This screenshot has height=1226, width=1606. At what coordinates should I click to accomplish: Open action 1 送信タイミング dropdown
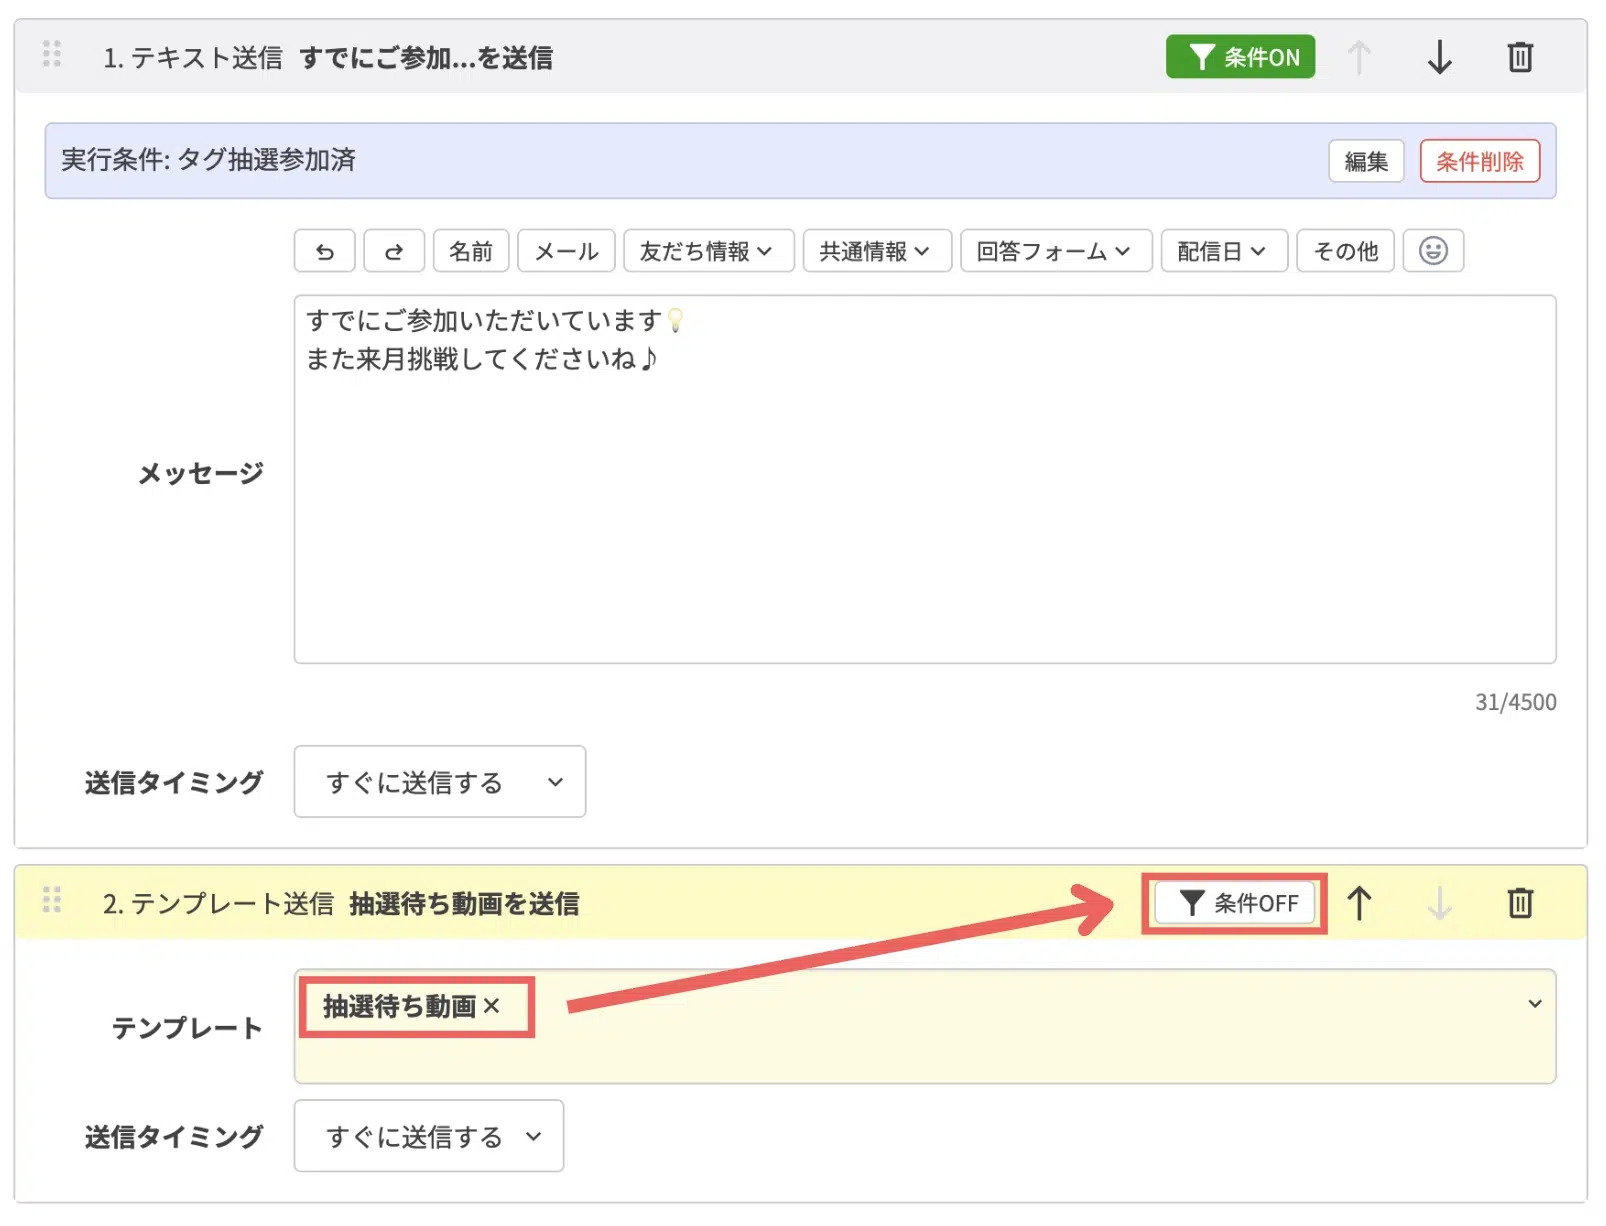pyautogui.click(x=440, y=781)
